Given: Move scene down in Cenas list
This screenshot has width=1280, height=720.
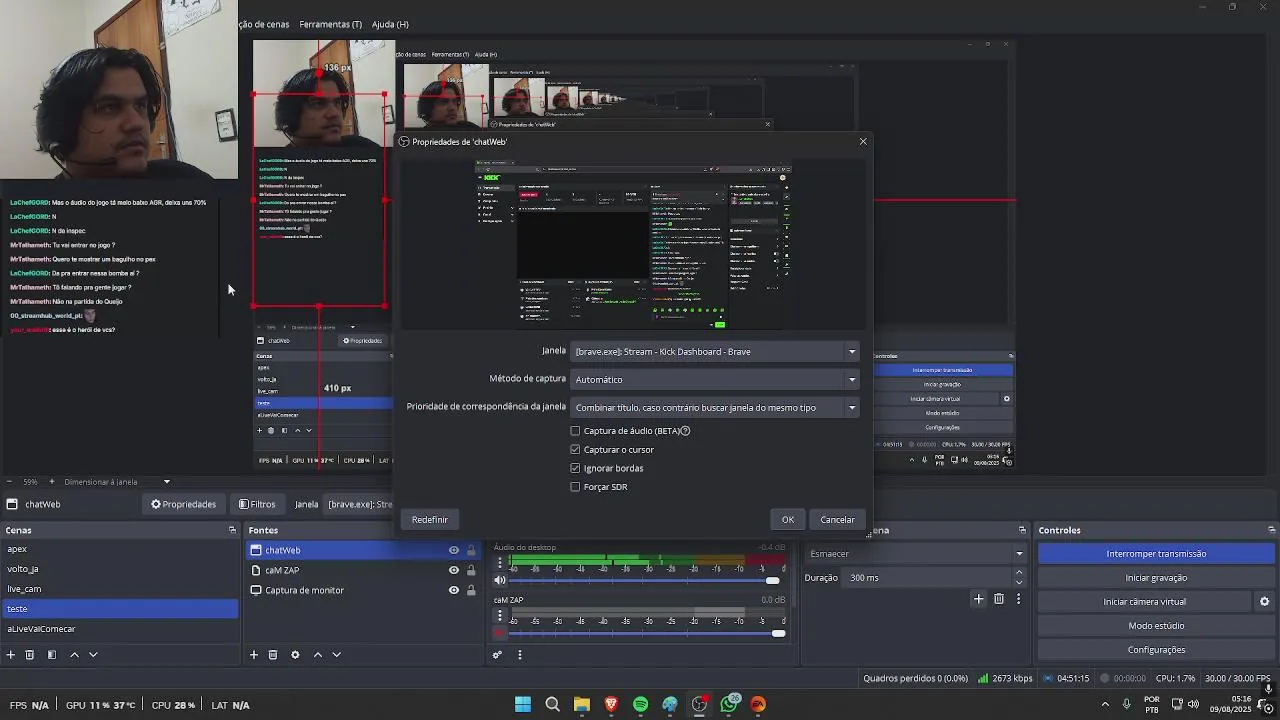Looking at the screenshot, I should [x=93, y=655].
